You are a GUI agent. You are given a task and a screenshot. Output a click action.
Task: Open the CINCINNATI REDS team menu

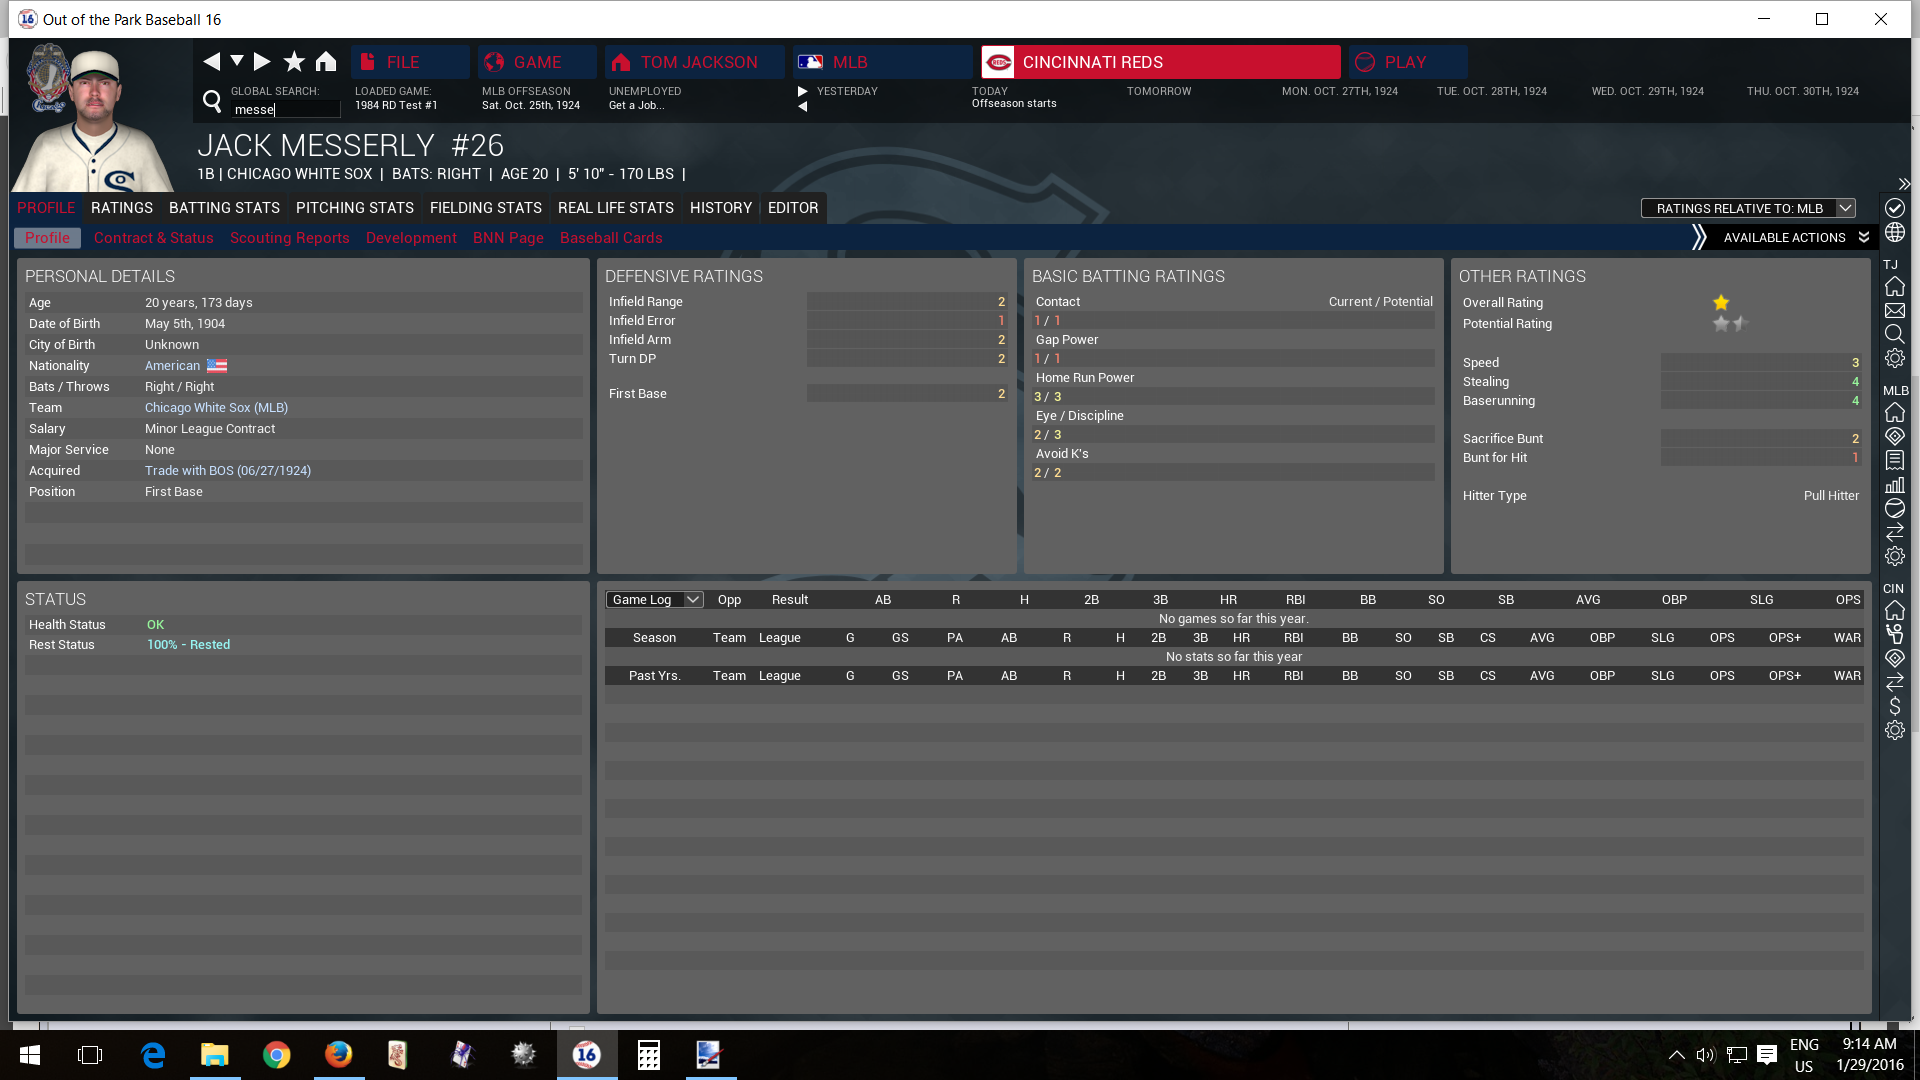tap(1160, 62)
